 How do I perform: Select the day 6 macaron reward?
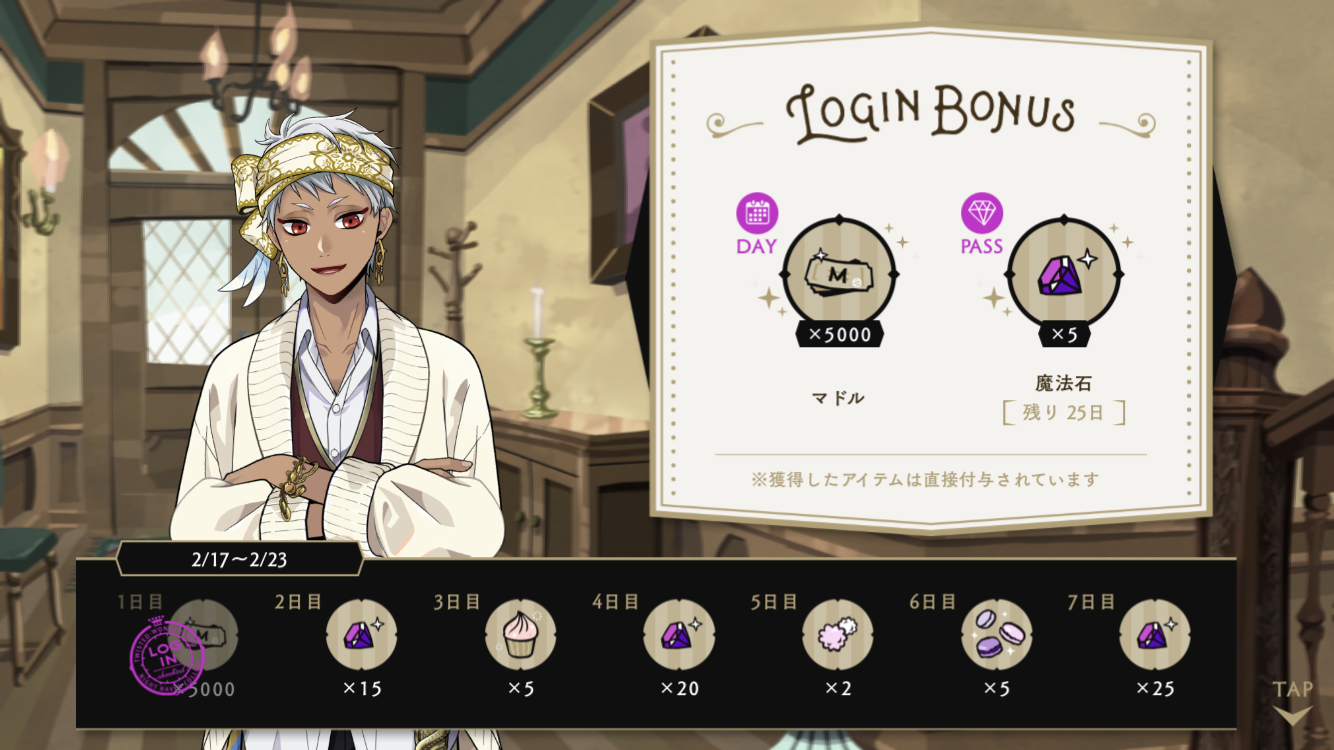pos(996,634)
